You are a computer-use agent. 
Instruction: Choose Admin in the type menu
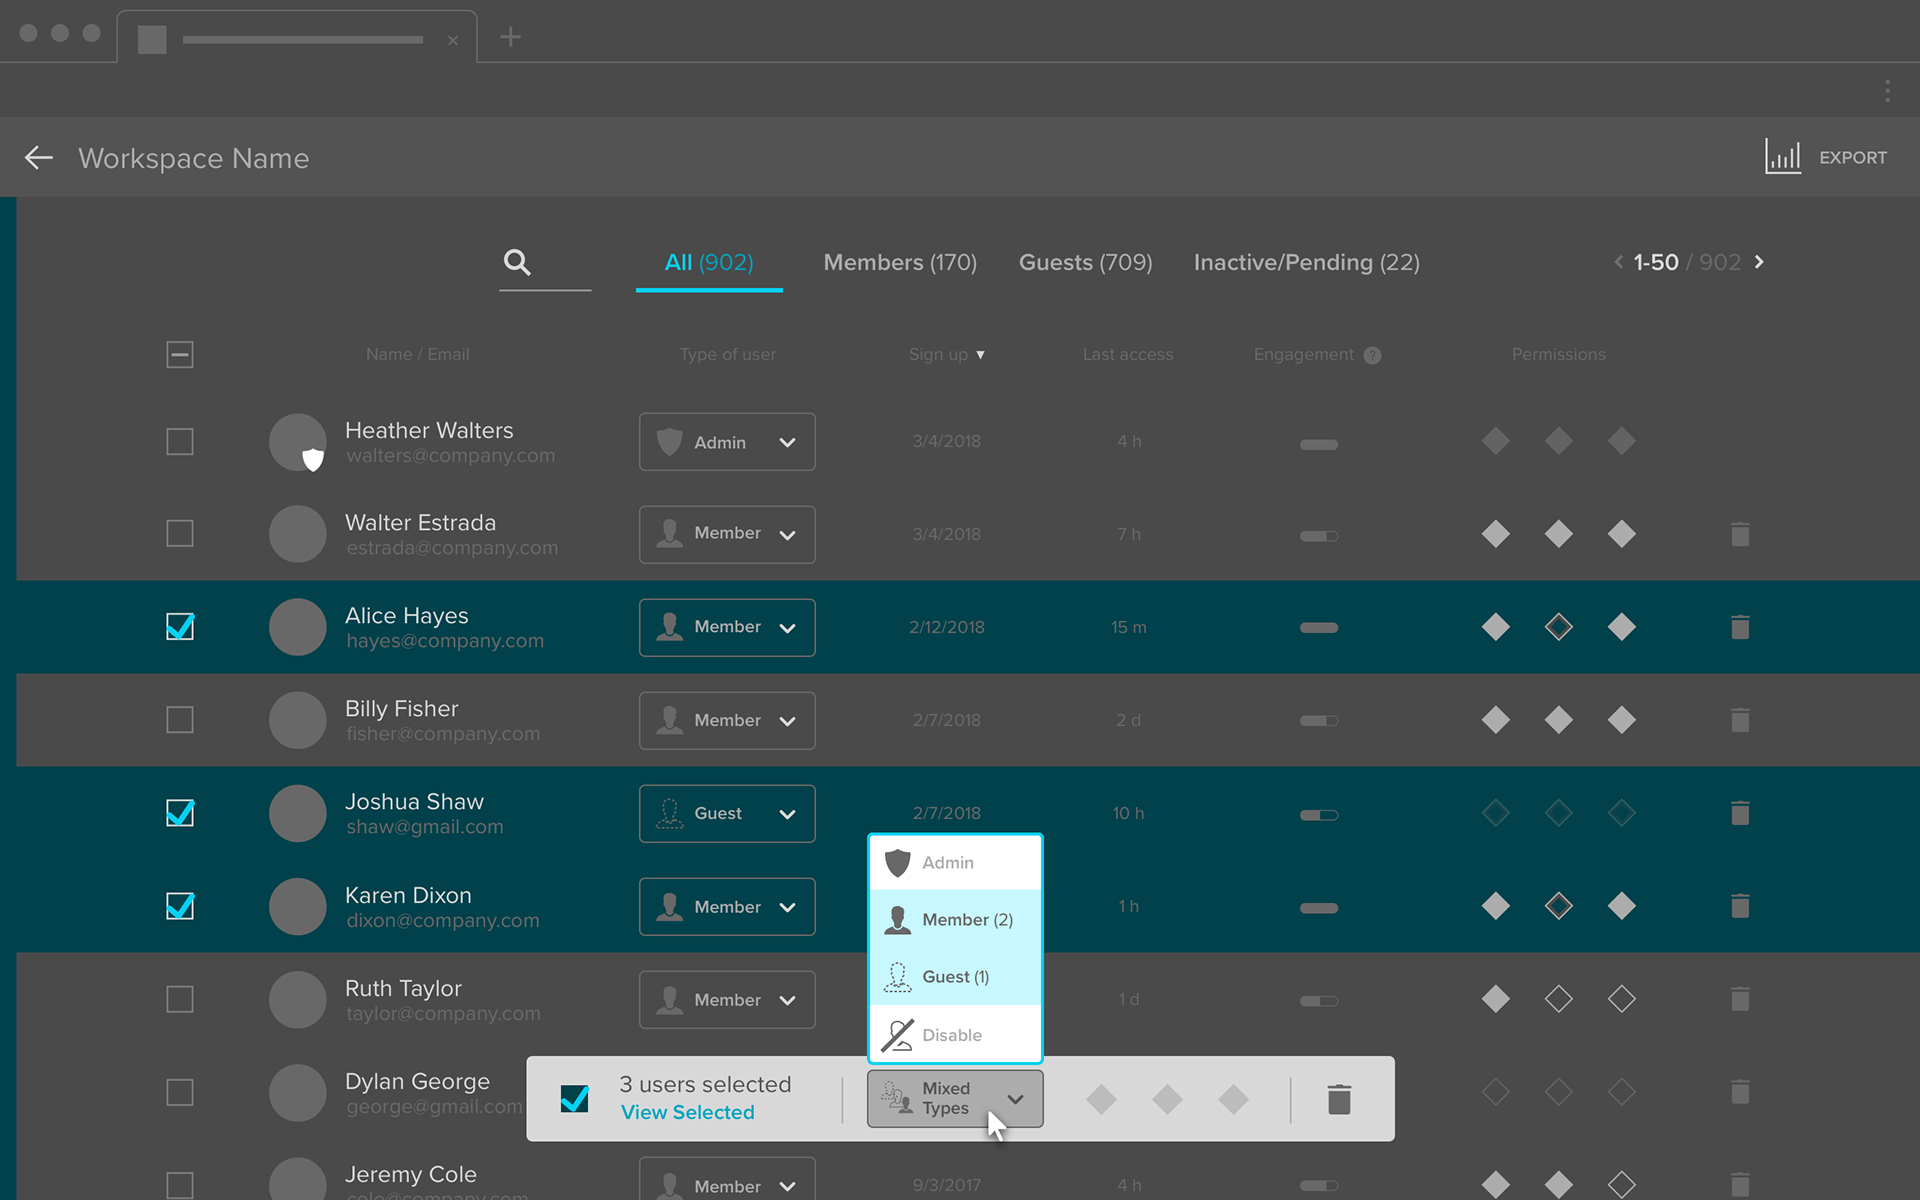tap(955, 862)
